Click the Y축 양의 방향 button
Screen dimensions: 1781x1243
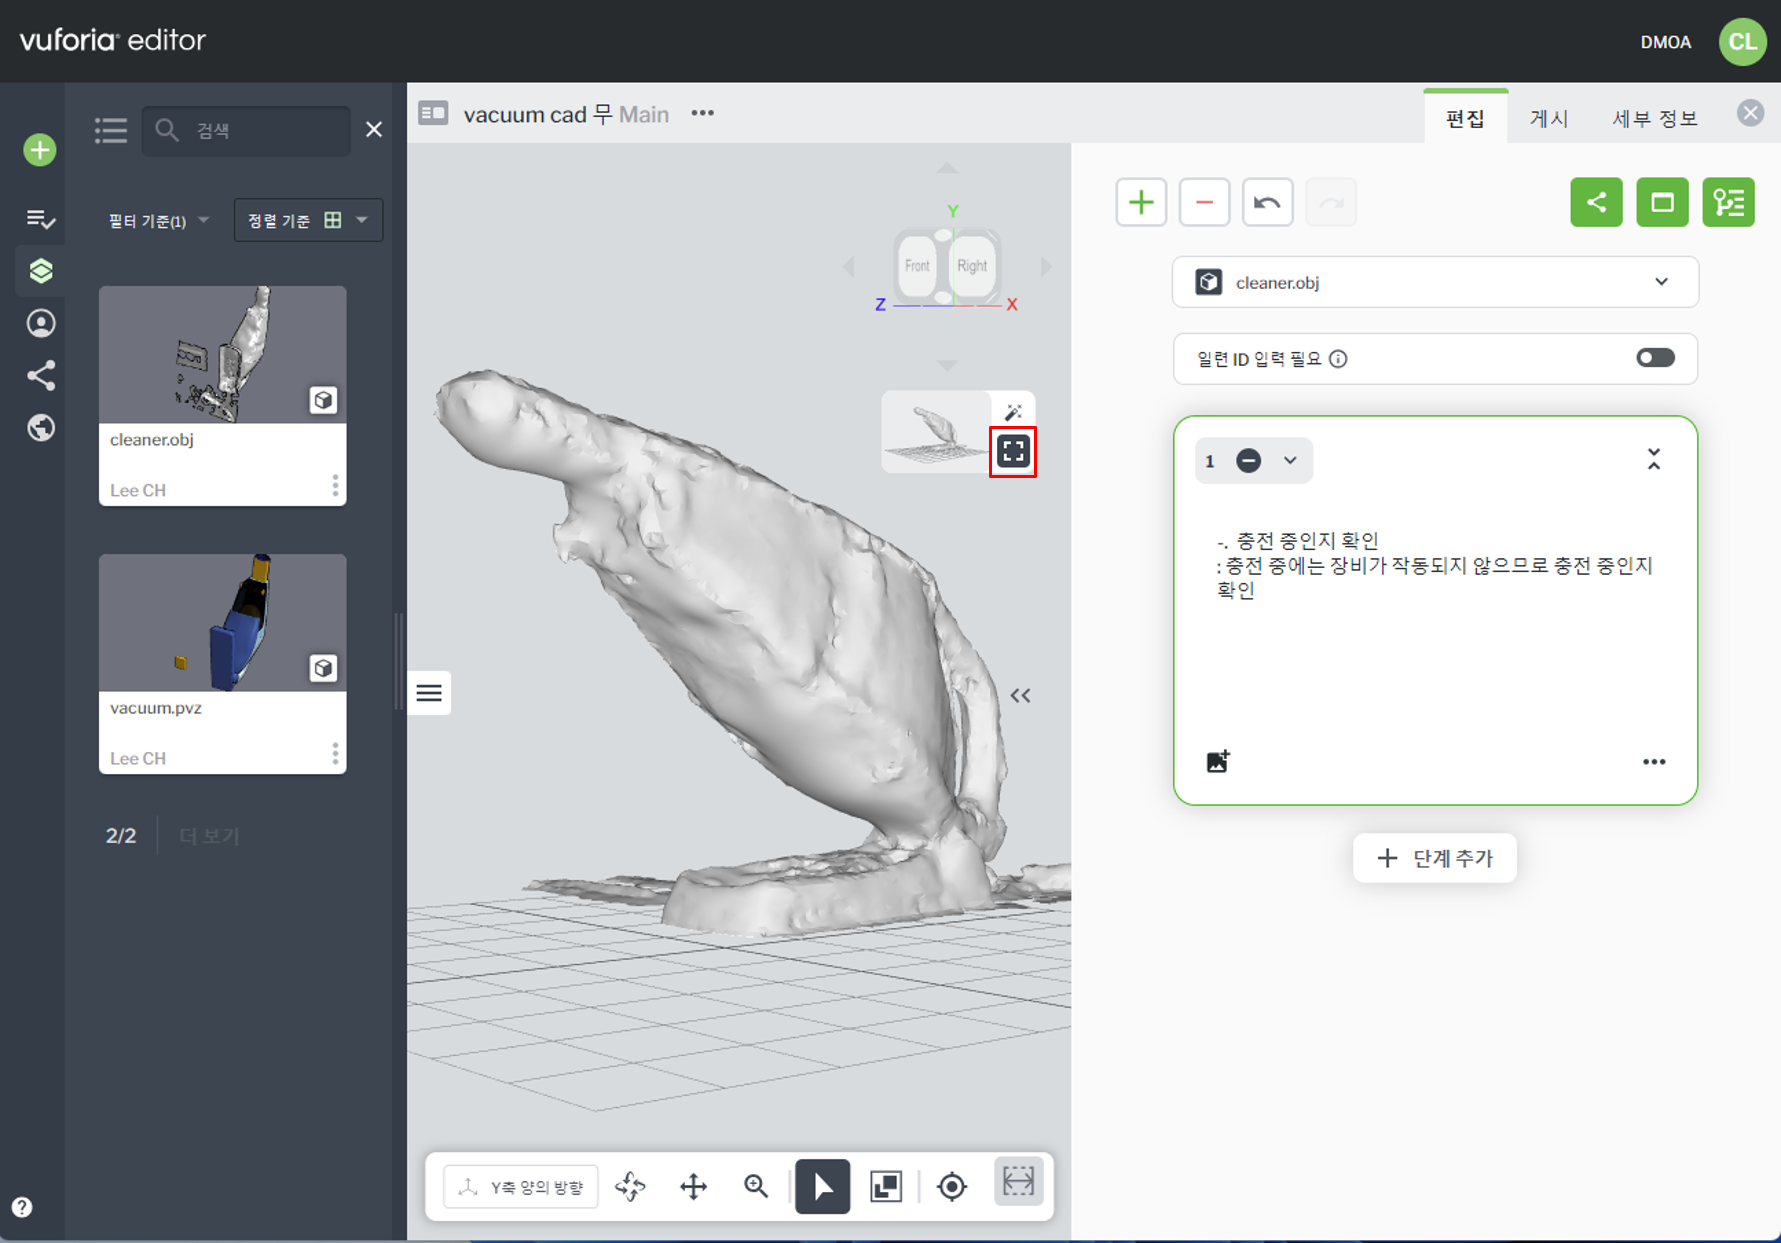[521, 1186]
